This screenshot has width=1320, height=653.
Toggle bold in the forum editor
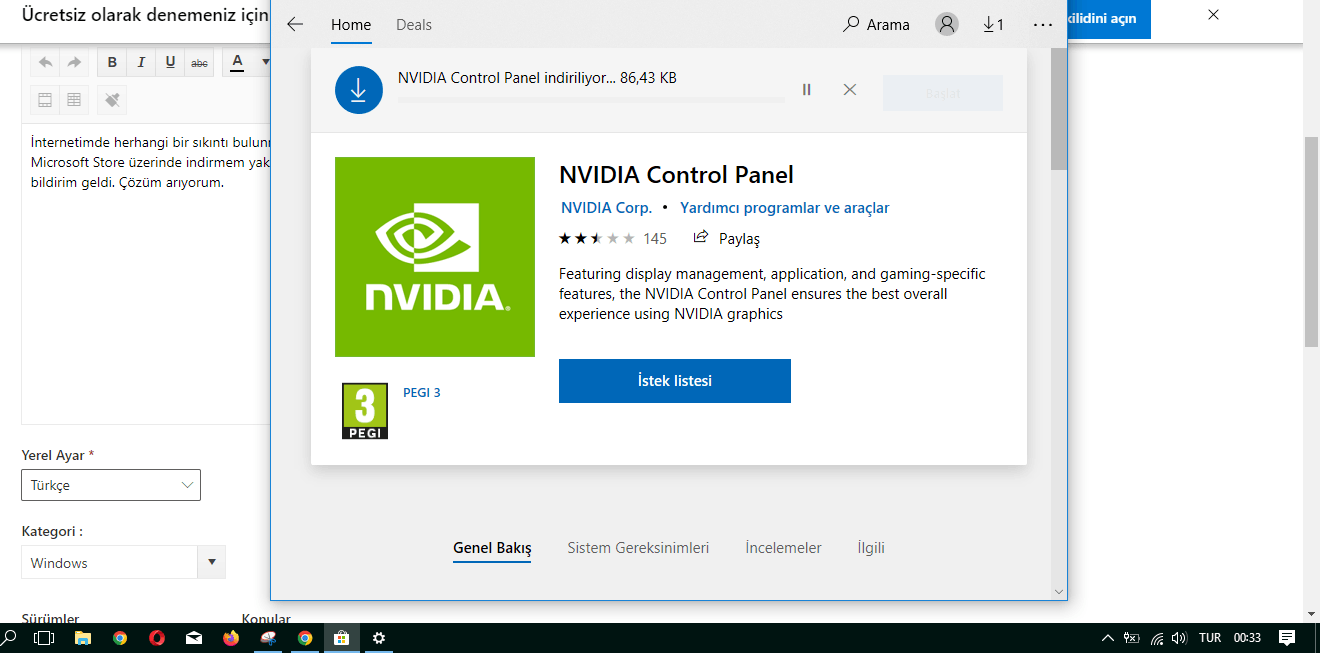click(112, 63)
